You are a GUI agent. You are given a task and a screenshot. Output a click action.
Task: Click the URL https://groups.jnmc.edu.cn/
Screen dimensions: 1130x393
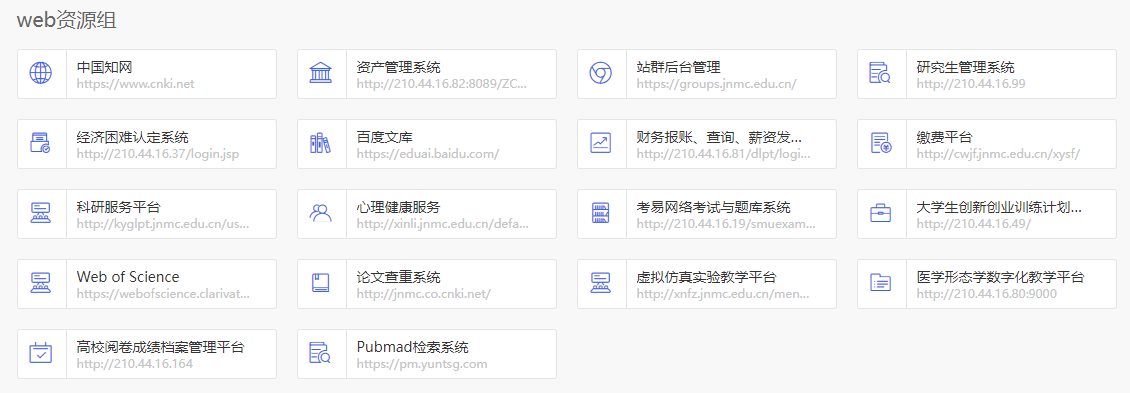[716, 84]
